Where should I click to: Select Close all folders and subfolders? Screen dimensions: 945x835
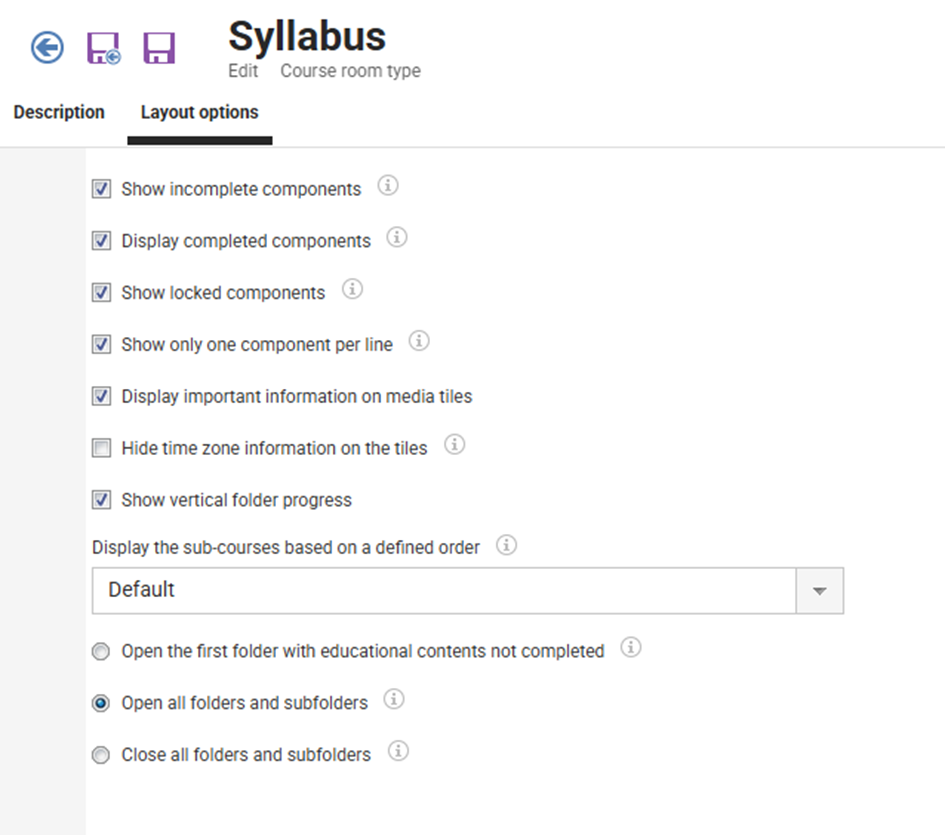click(x=101, y=755)
